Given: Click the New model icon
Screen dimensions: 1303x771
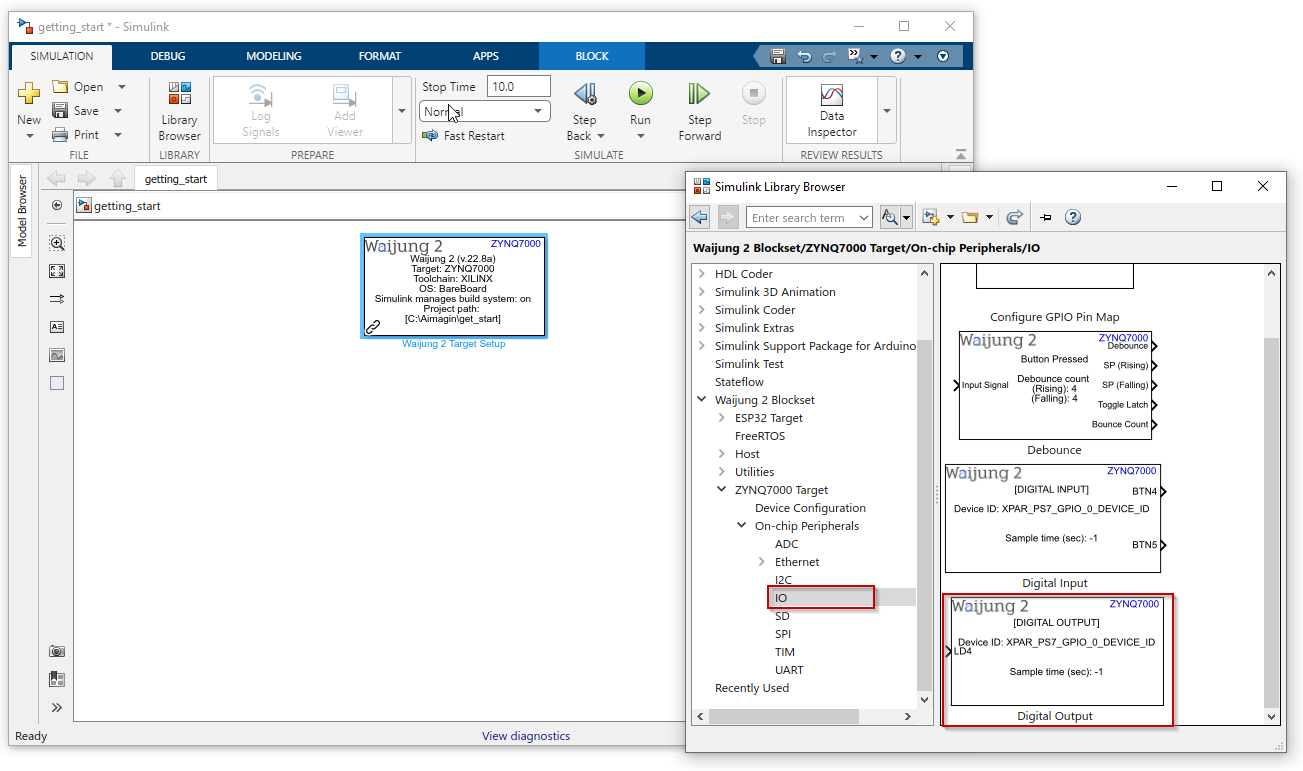Looking at the screenshot, I should (x=29, y=93).
